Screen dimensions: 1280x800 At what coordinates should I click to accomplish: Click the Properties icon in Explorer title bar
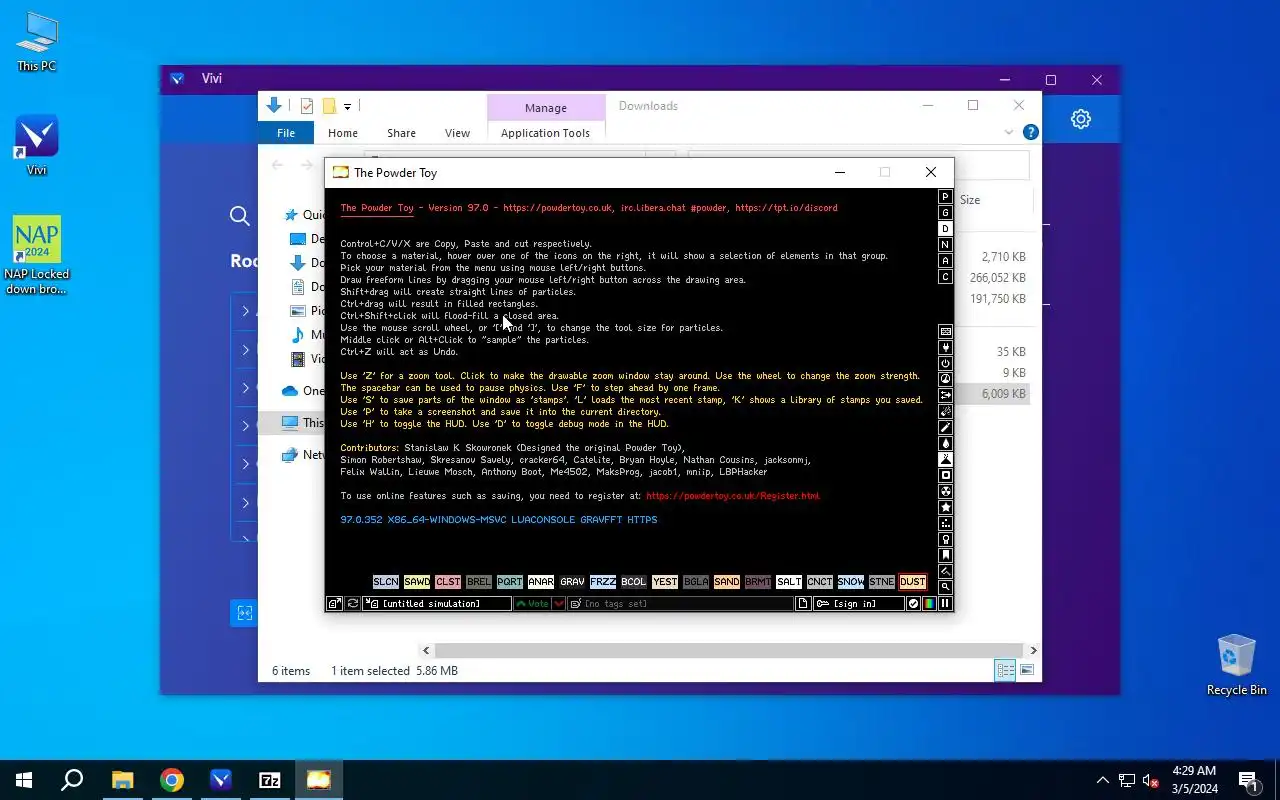tap(307, 106)
